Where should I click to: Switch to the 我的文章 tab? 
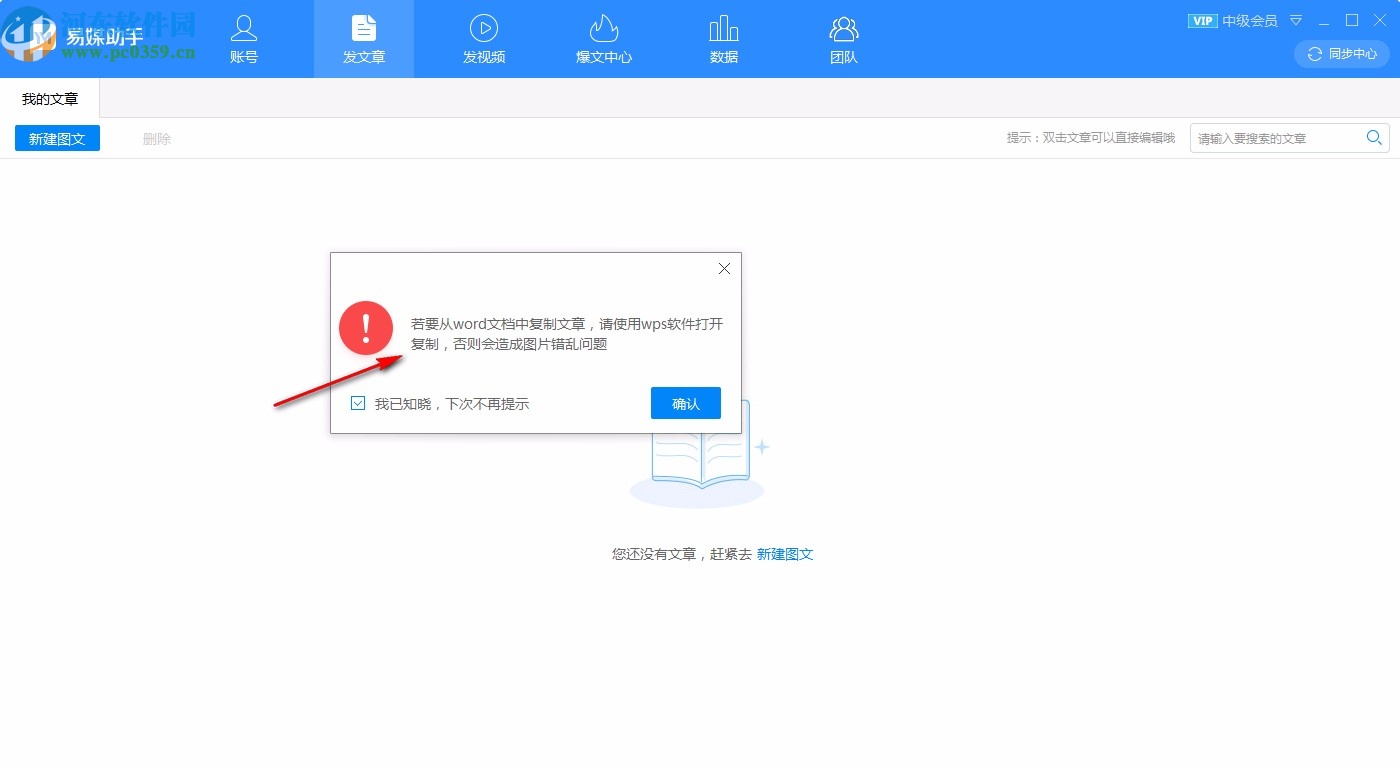[49, 98]
